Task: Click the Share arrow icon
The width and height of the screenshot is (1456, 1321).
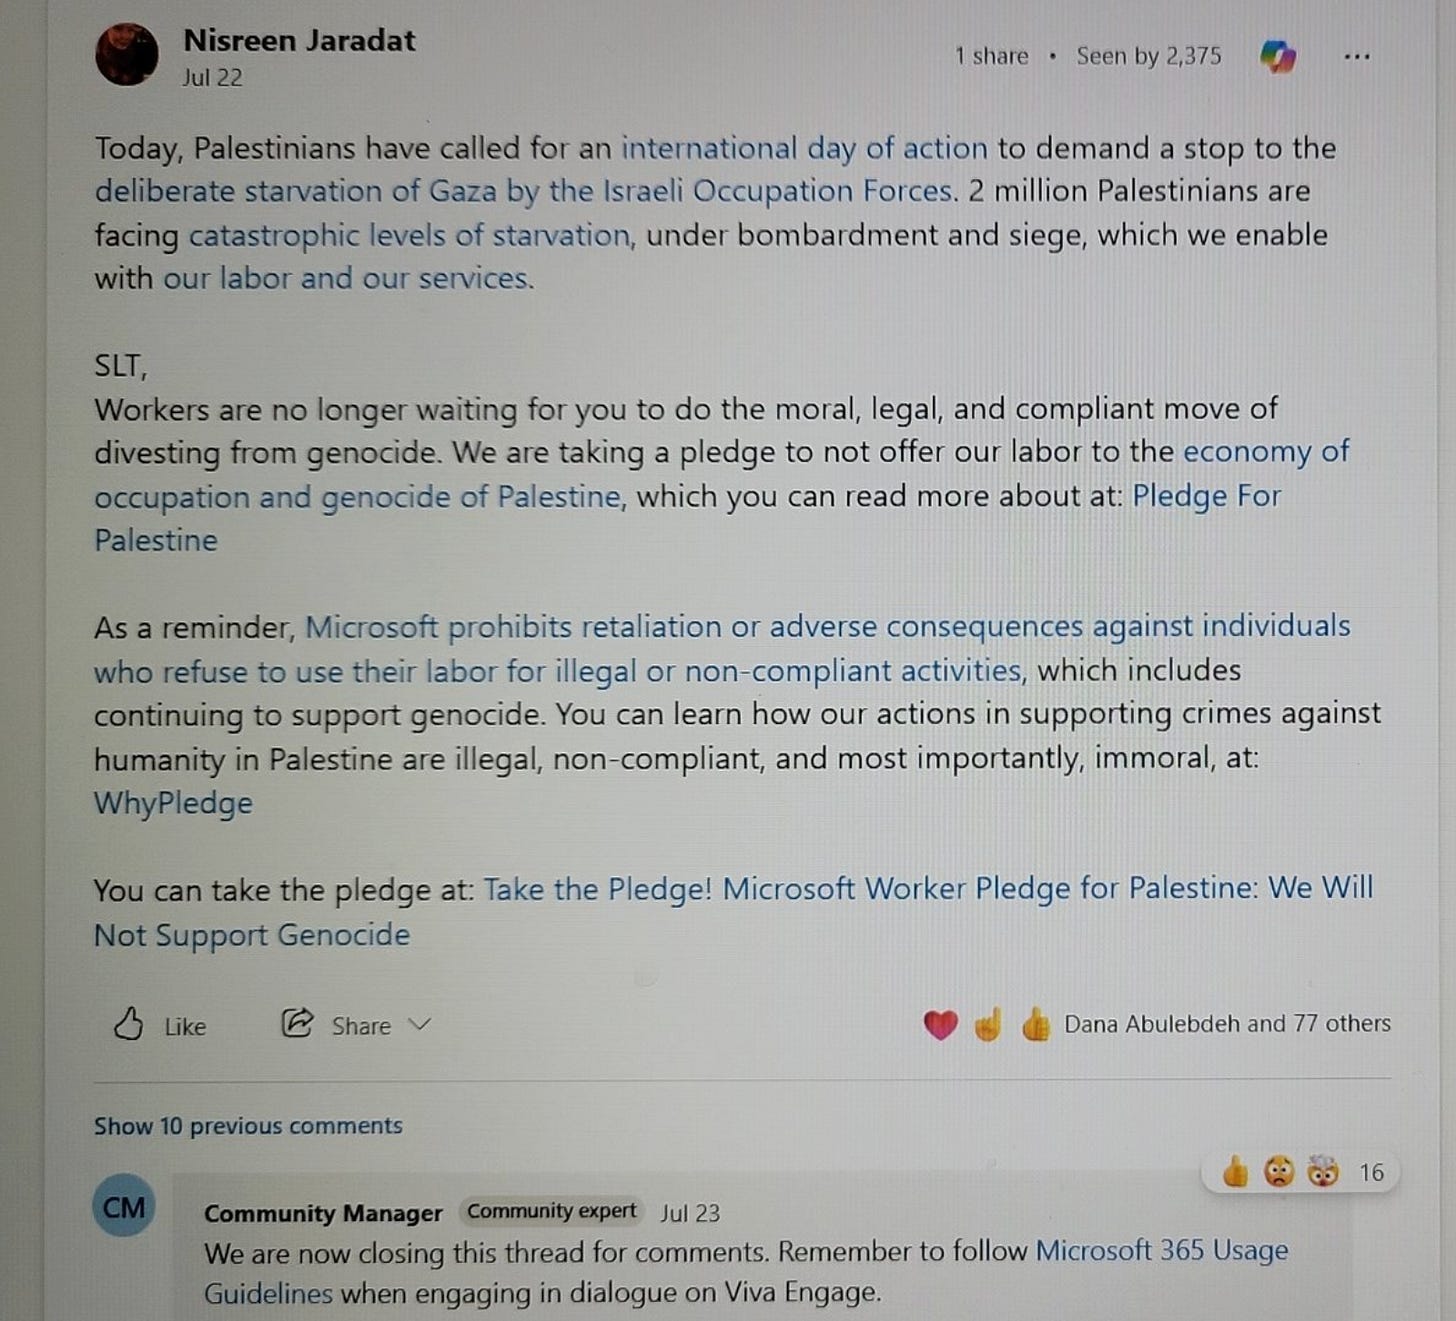Action: point(296,1024)
